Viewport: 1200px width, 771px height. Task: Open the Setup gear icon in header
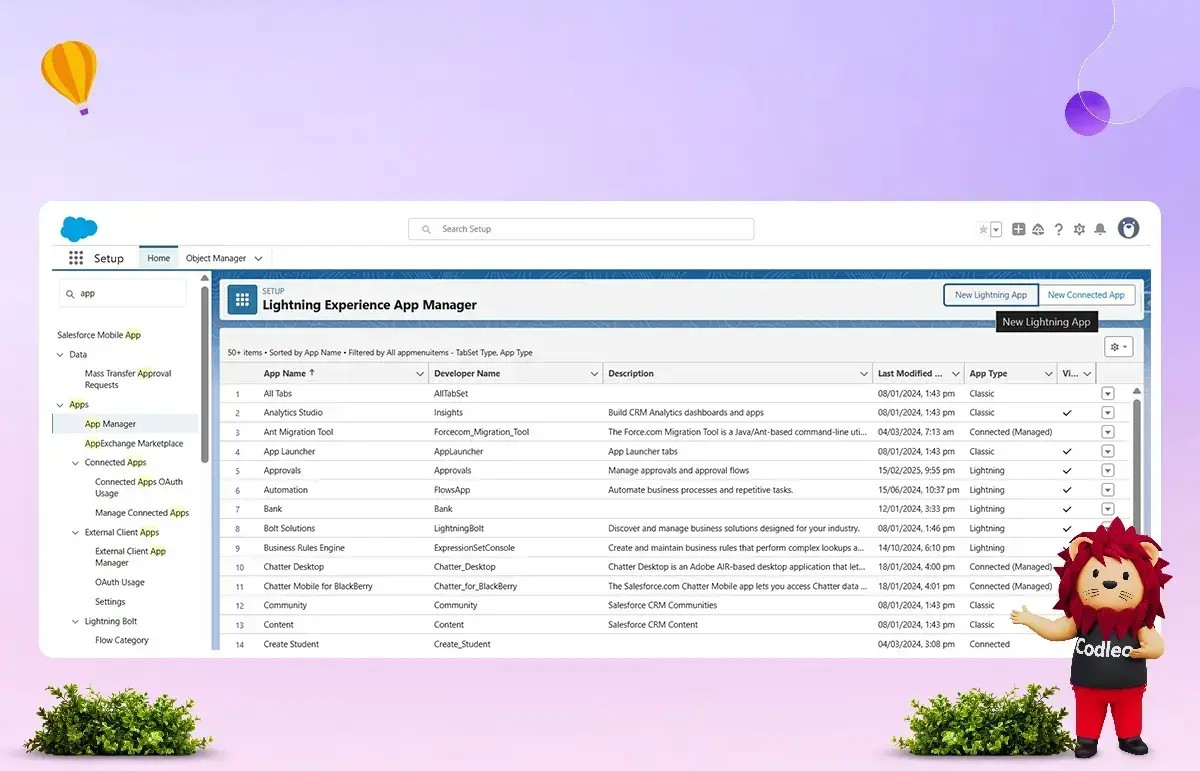pyautogui.click(x=1079, y=229)
